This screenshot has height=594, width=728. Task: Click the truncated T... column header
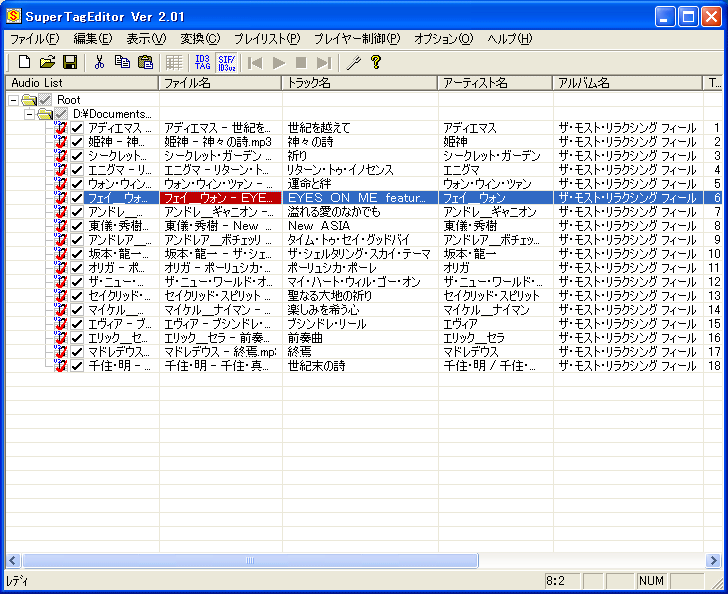[713, 83]
